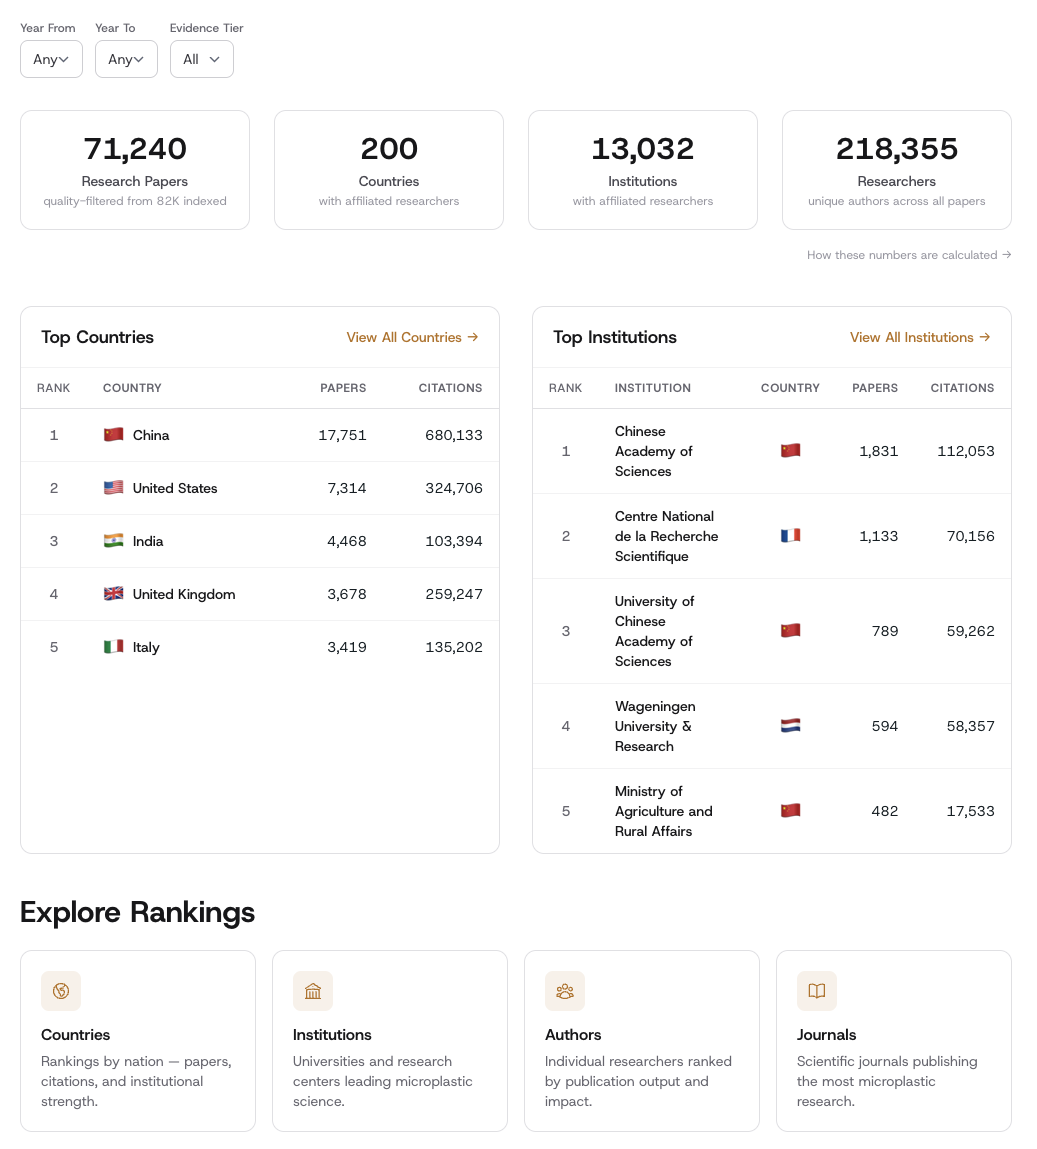The height and width of the screenshot is (1149, 1037).
Task: Click the China flag in Top Countries
Action: 114,435
